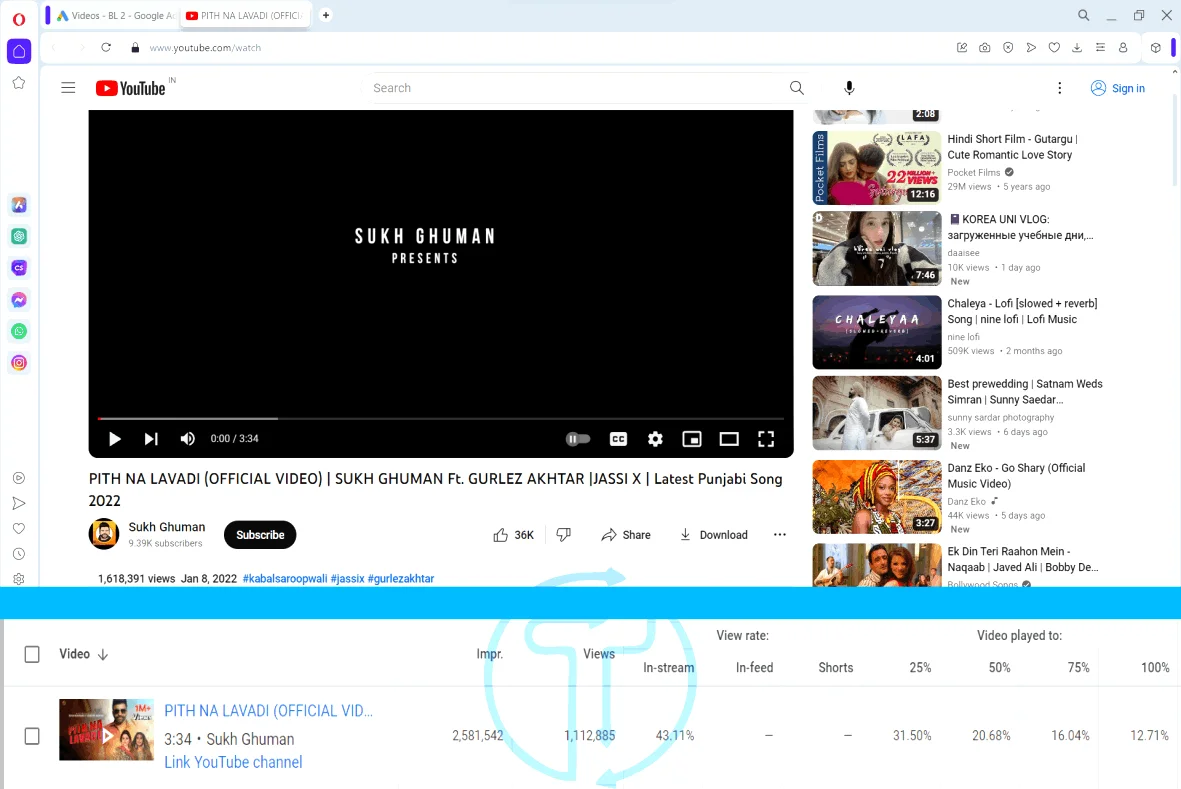Open the search tabs magnifier in title bar

click(x=1083, y=15)
